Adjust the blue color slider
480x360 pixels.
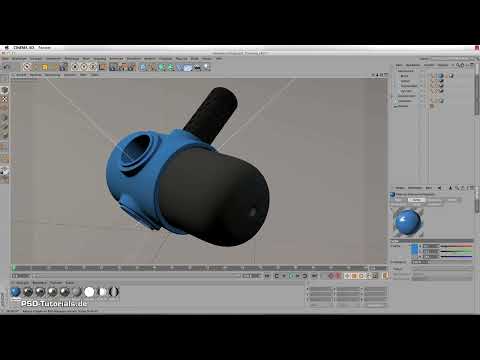pyautogui.click(x=456, y=257)
